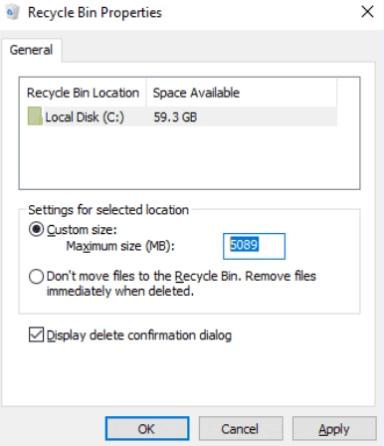This screenshot has height=446, width=384.
Task: Switch to the General tab
Action: tap(31, 50)
